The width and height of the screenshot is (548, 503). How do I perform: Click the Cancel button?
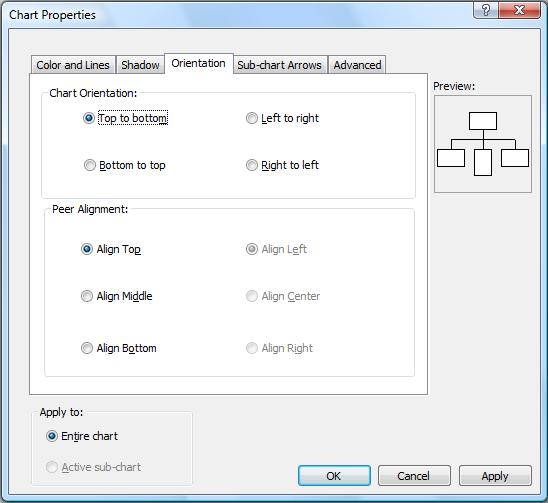[x=414, y=476]
